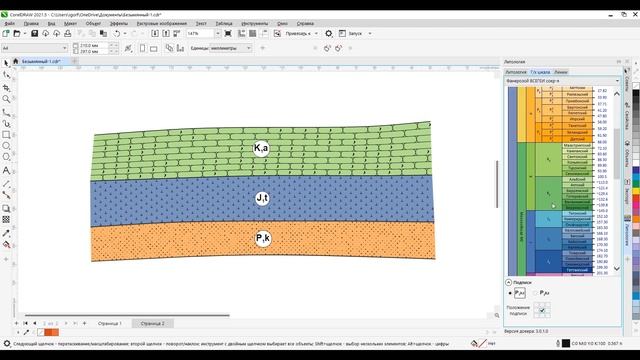Screen dimensions: 640x360
Task: Collapse the Подписи section
Action: tap(509, 282)
